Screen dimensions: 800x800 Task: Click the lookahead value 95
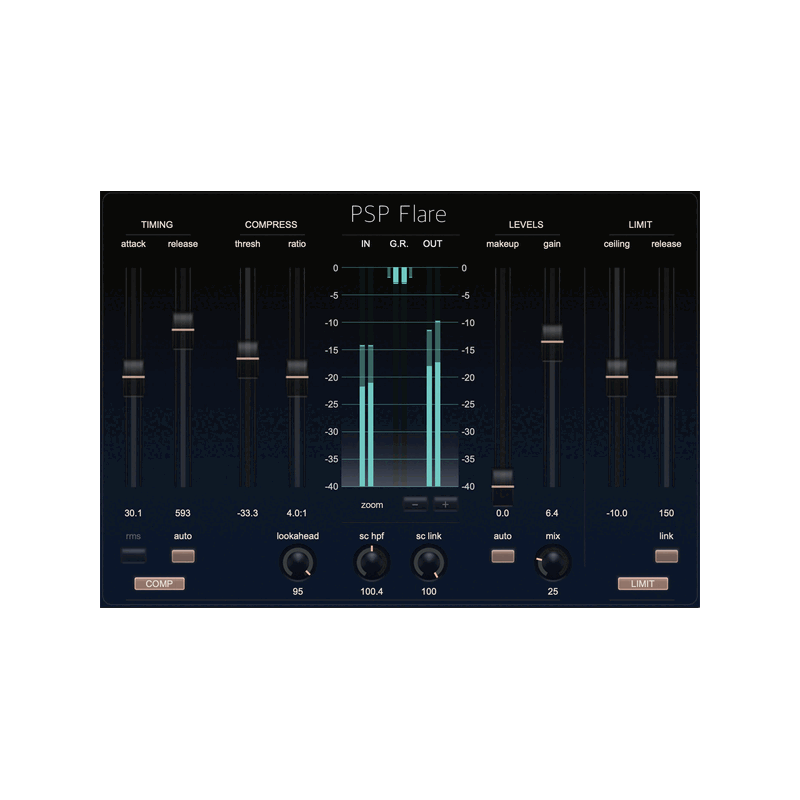pyautogui.click(x=298, y=592)
